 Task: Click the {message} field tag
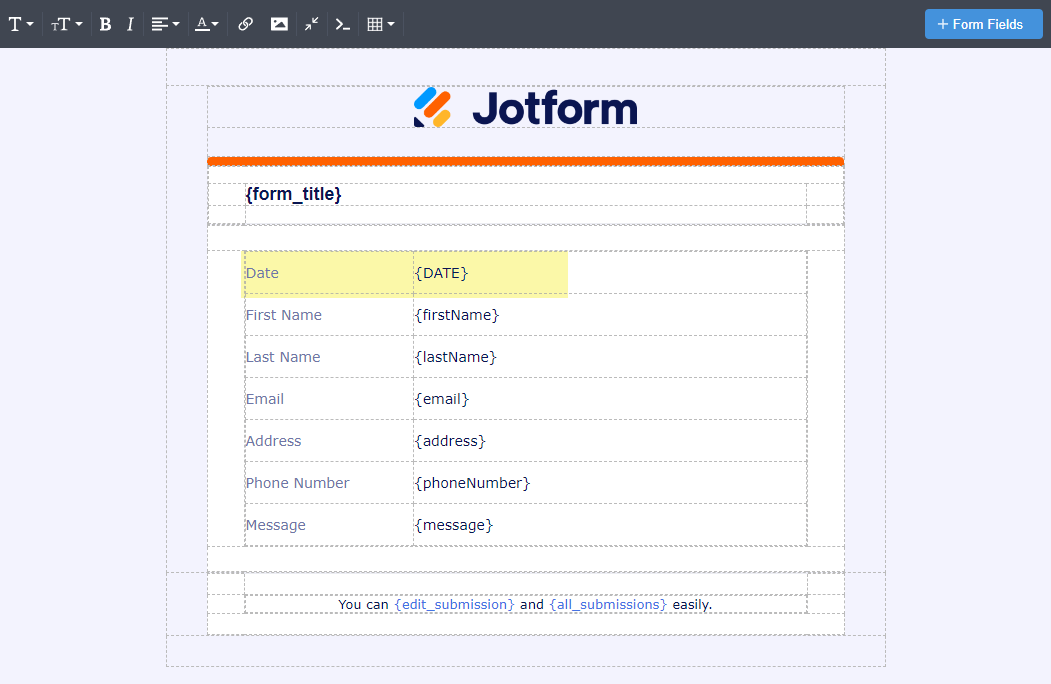pos(454,525)
